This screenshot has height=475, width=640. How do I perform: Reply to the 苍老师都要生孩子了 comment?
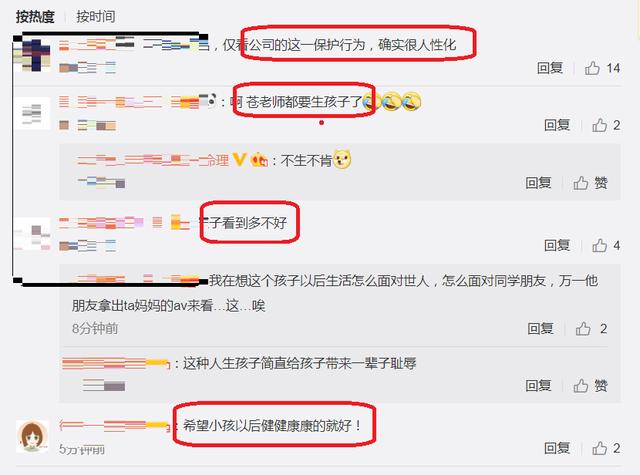(x=557, y=125)
